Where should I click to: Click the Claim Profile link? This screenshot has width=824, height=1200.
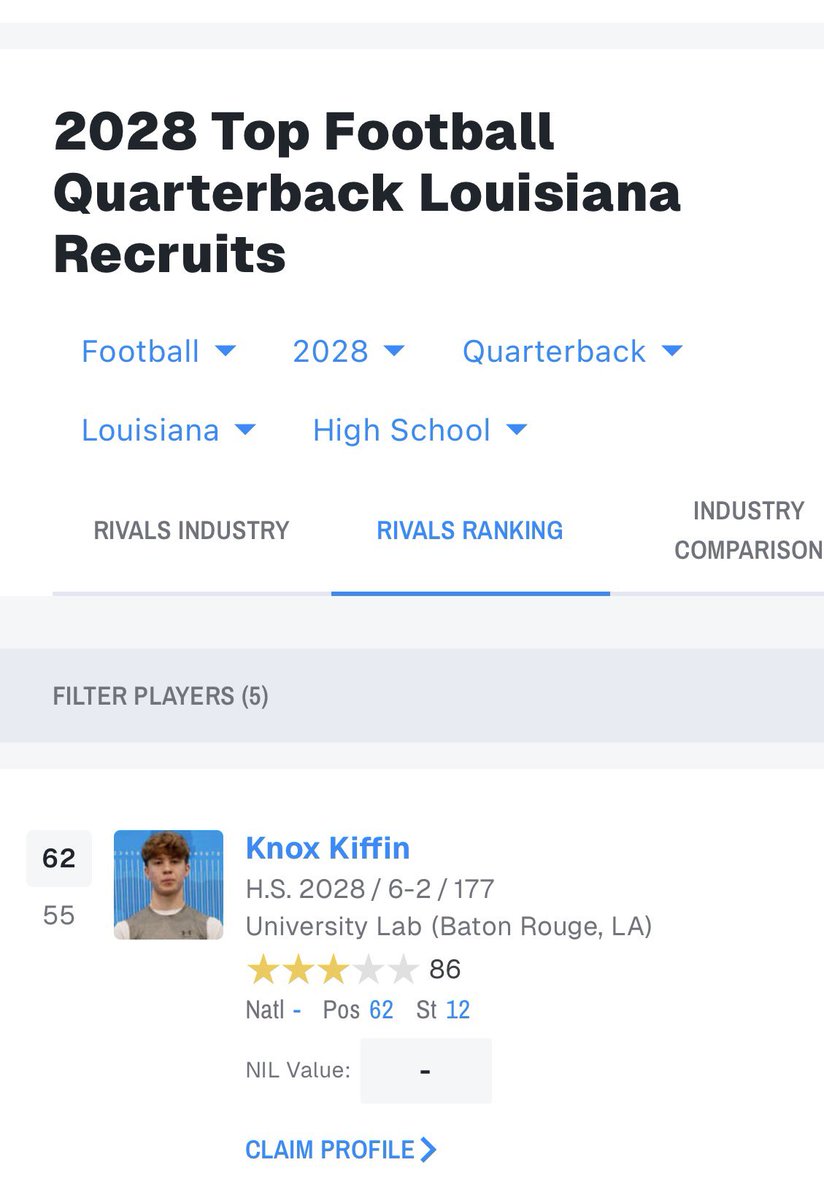[341, 1150]
